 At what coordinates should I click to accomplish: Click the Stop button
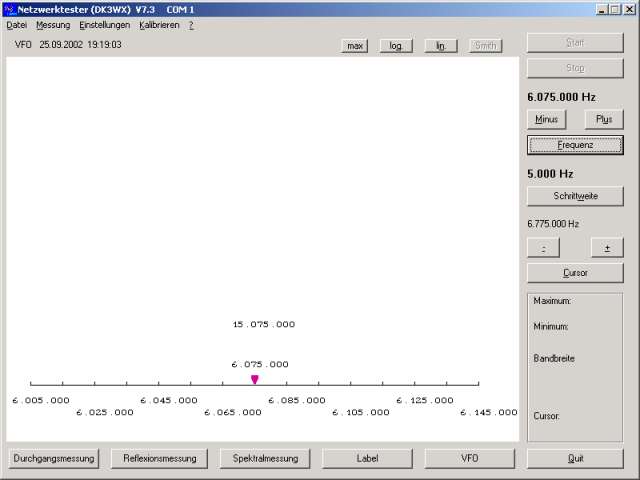[575, 68]
